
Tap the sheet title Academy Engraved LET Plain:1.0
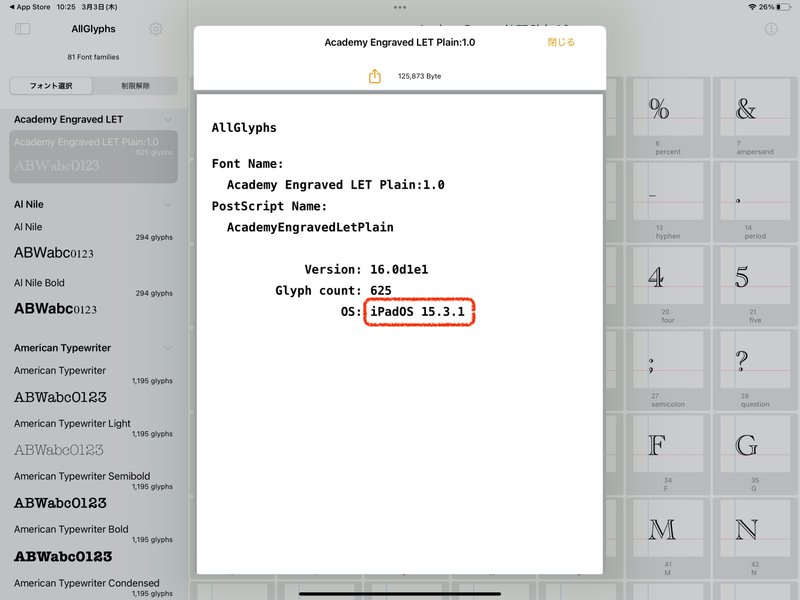pos(399,42)
